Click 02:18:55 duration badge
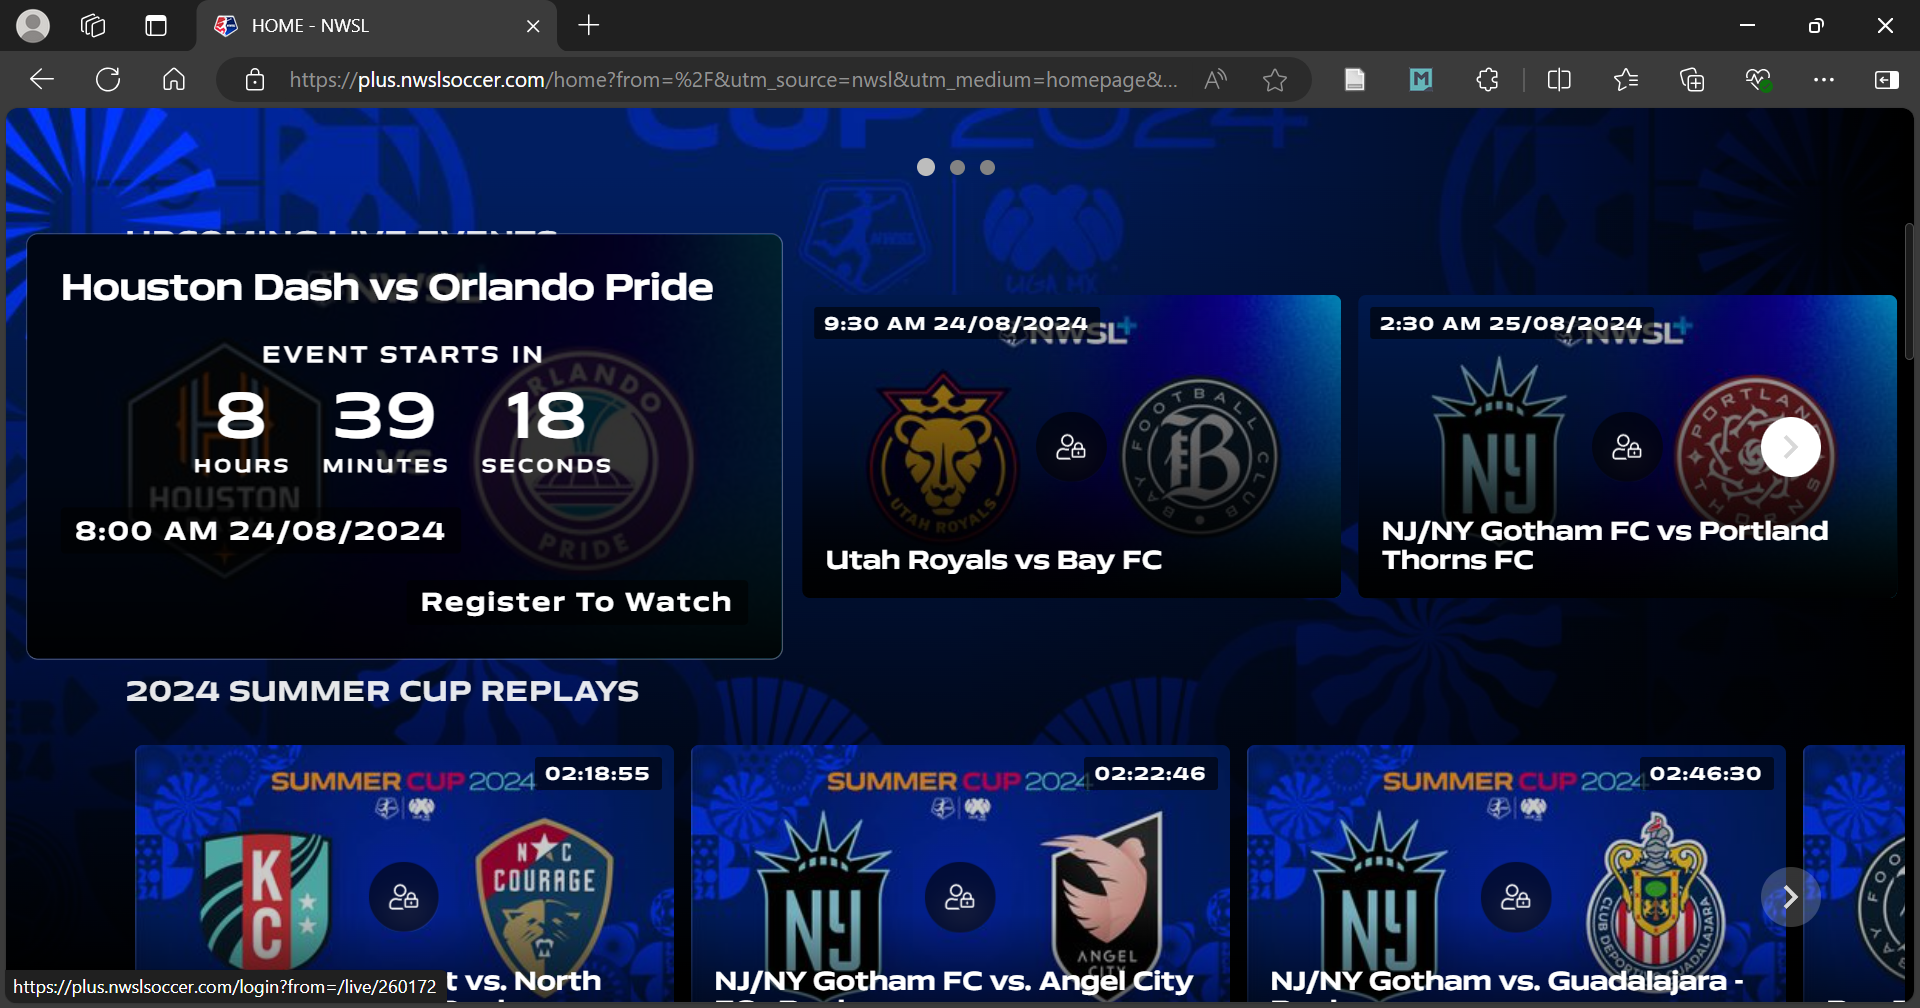This screenshot has width=1920, height=1008. point(597,773)
